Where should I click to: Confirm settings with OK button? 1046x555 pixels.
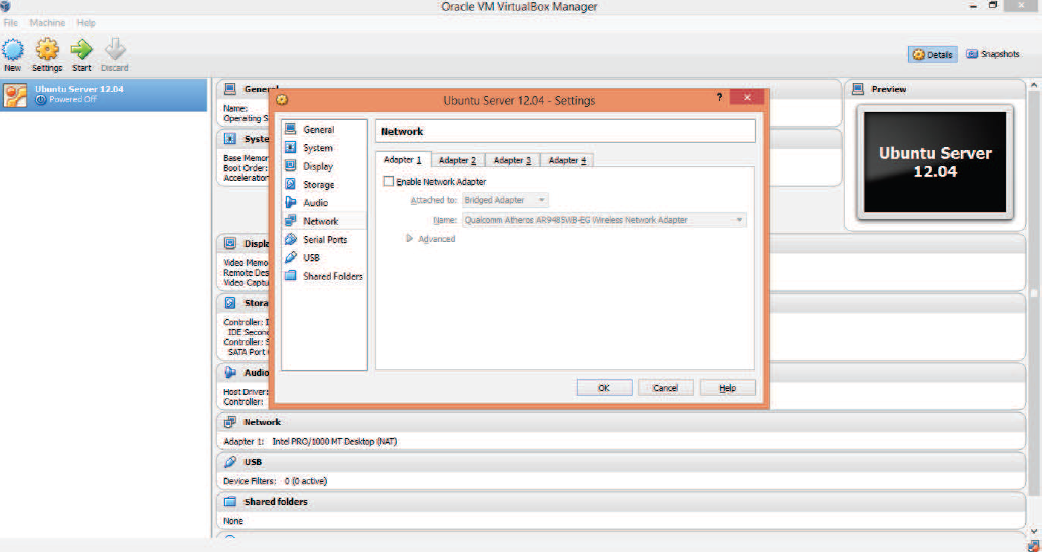pos(604,388)
